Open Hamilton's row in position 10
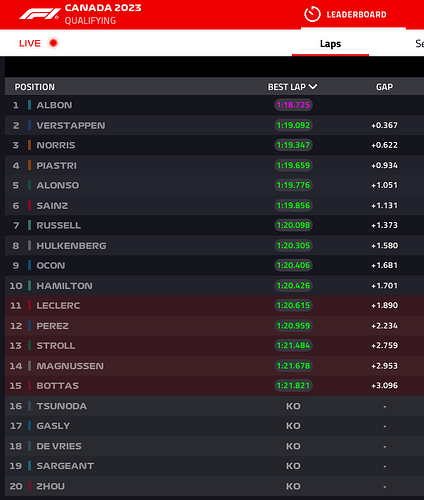 click(x=214, y=286)
